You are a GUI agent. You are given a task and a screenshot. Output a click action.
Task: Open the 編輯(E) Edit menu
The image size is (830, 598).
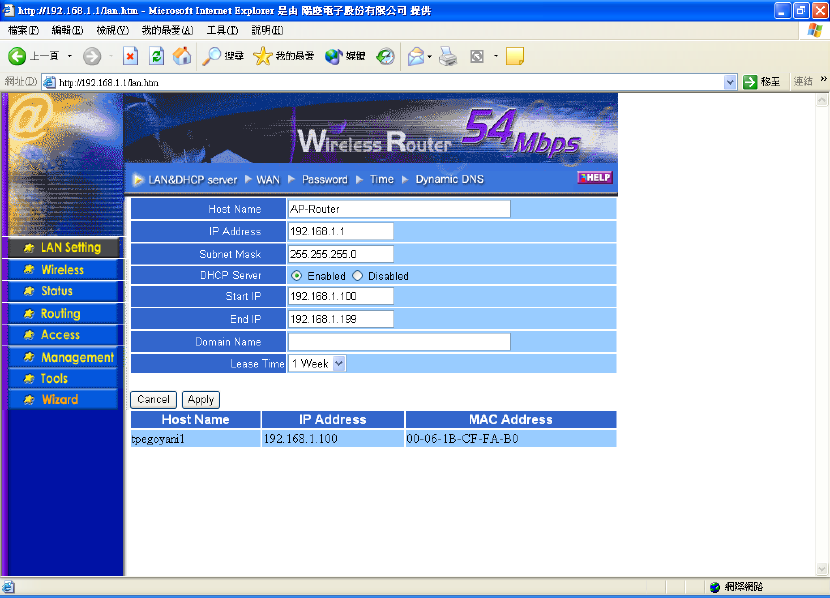68,30
